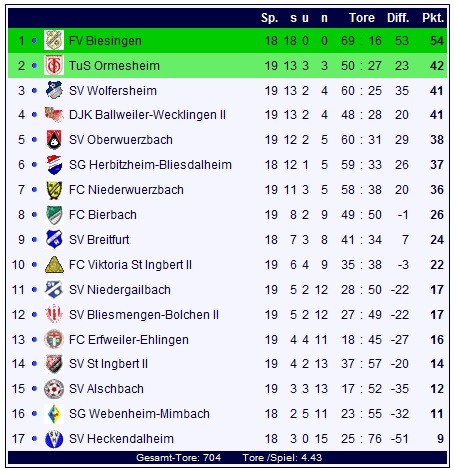Click the SV St Ingbert II team name

tap(108, 364)
